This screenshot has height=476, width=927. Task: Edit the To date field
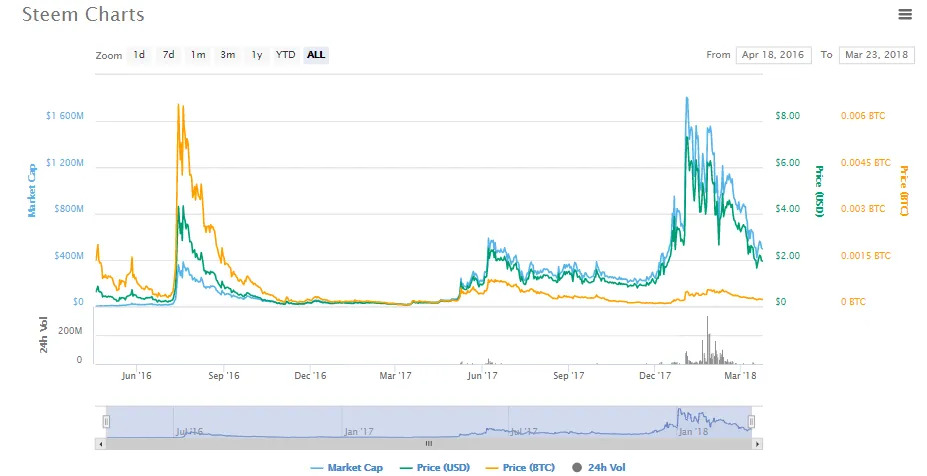876,55
